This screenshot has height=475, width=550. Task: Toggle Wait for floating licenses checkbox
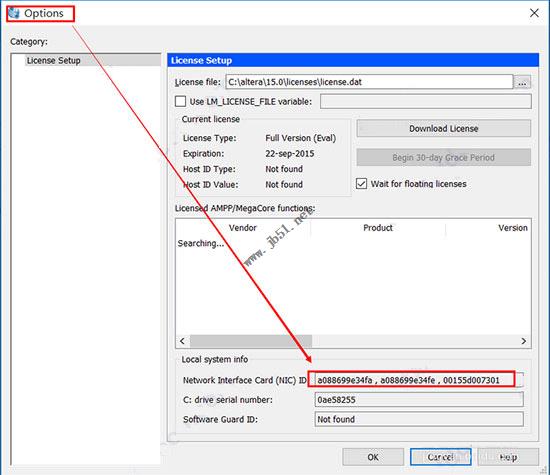coord(361,184)
